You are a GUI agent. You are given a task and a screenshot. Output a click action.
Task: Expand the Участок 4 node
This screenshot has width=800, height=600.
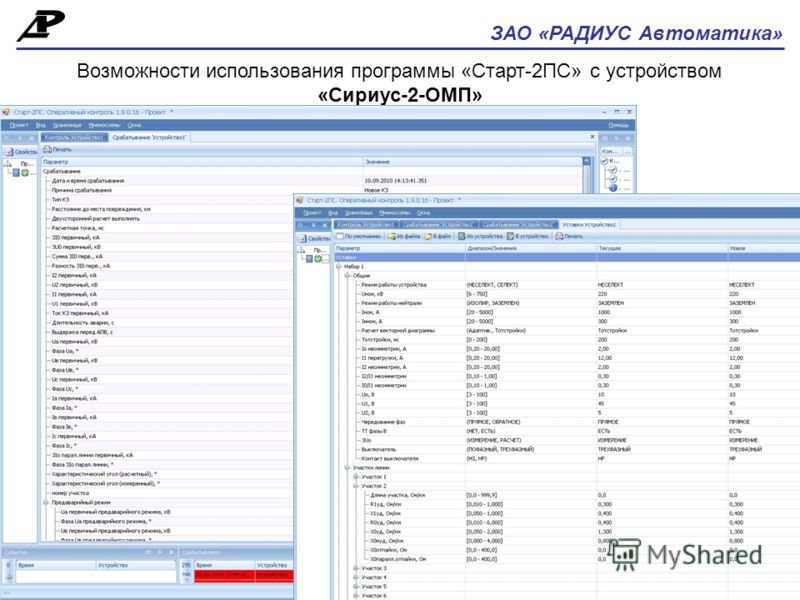point(356,577)
